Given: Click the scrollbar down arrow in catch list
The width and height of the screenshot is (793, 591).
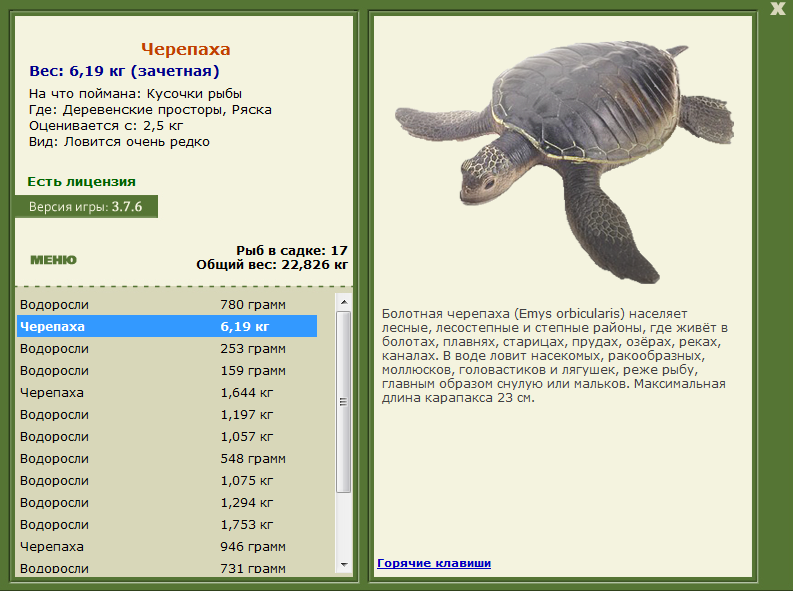Looking at the screenshot, I should tap(344, 565).
